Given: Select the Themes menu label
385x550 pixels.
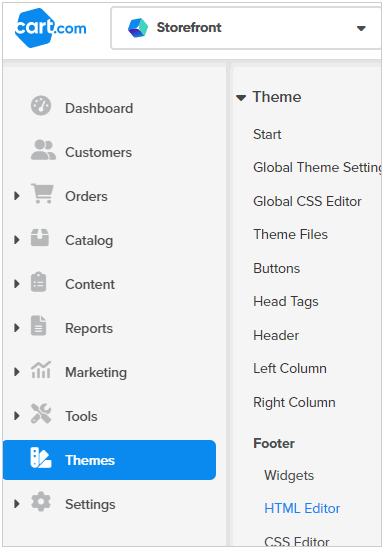Looking at the screenshot, I should [x=90, y=460].
